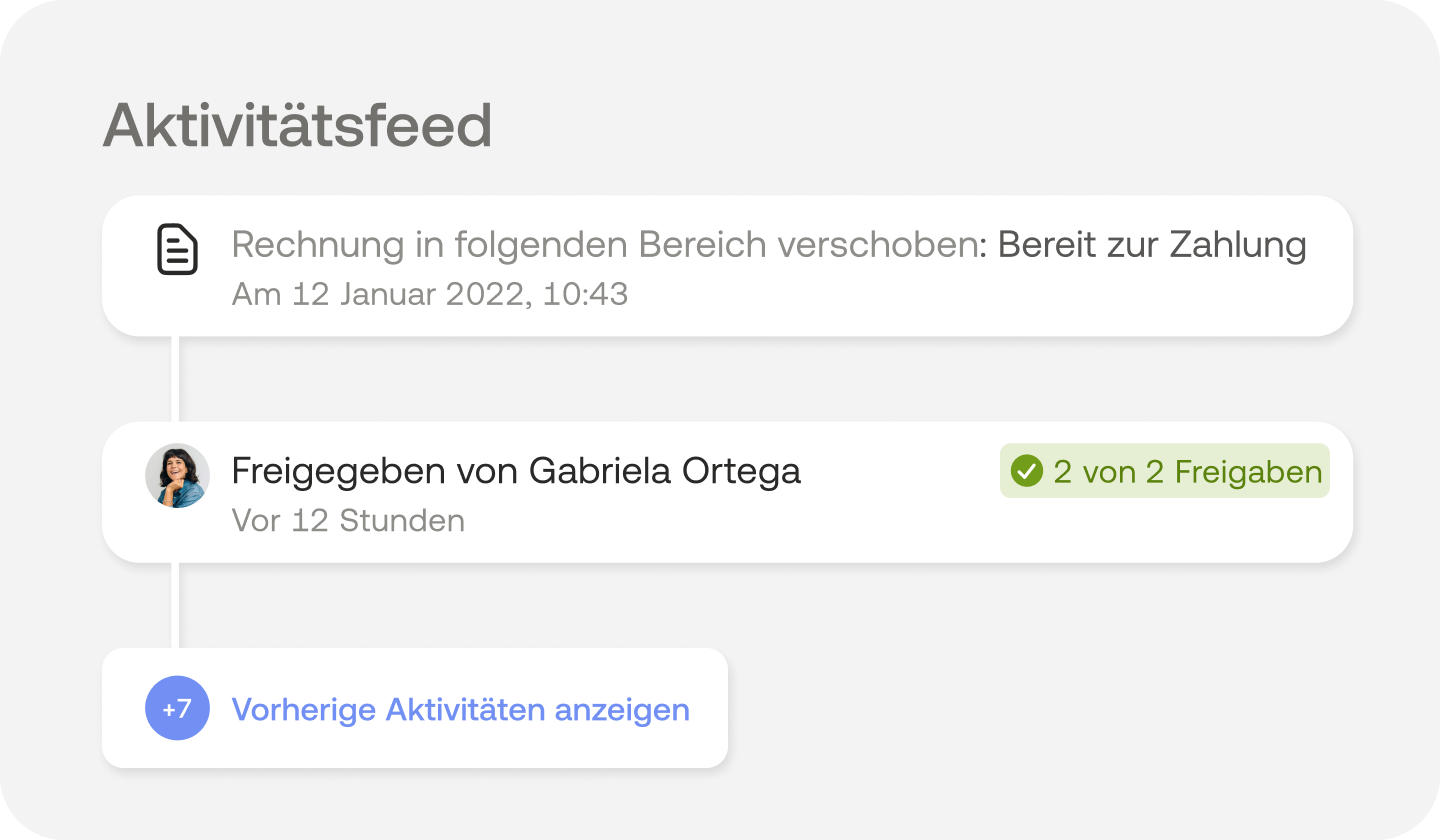The height and width of the screenshot is (840, 1440).
Task: Open Gabriela Ortega's profile picture
Action: point(177,476)
